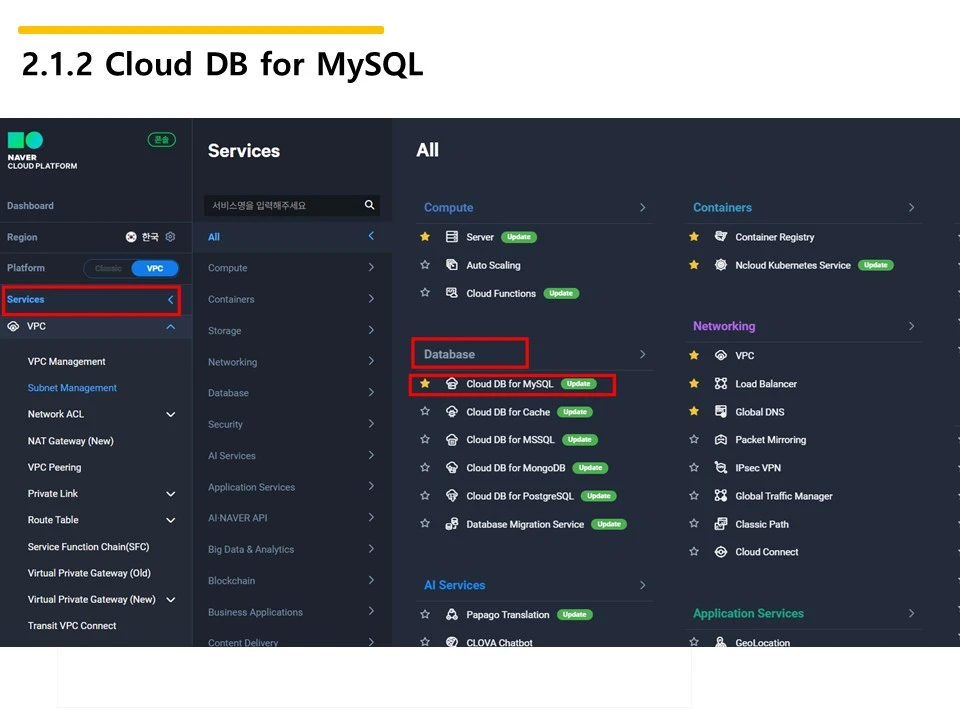Viewport: 960px width, 720px height.
Task: Click the Cloud Connect icon
Action: coord(721,552)
